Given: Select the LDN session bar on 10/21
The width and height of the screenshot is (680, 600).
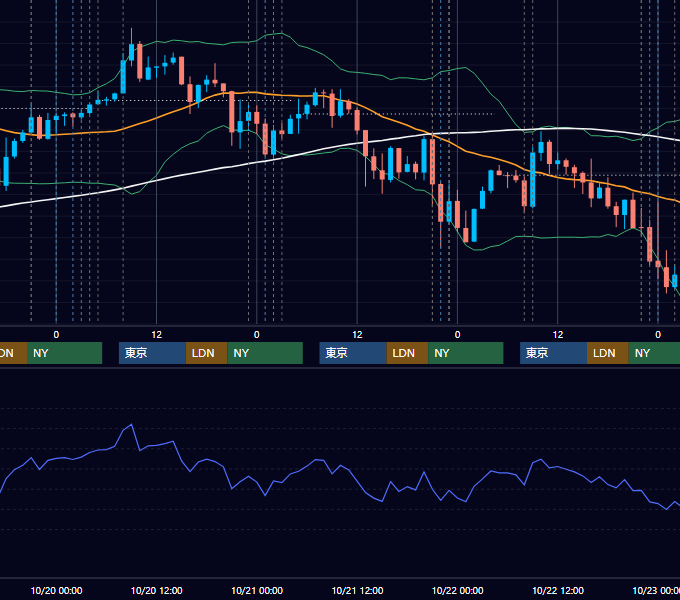Looking at the screenshot, I should [x=407, y=353].
